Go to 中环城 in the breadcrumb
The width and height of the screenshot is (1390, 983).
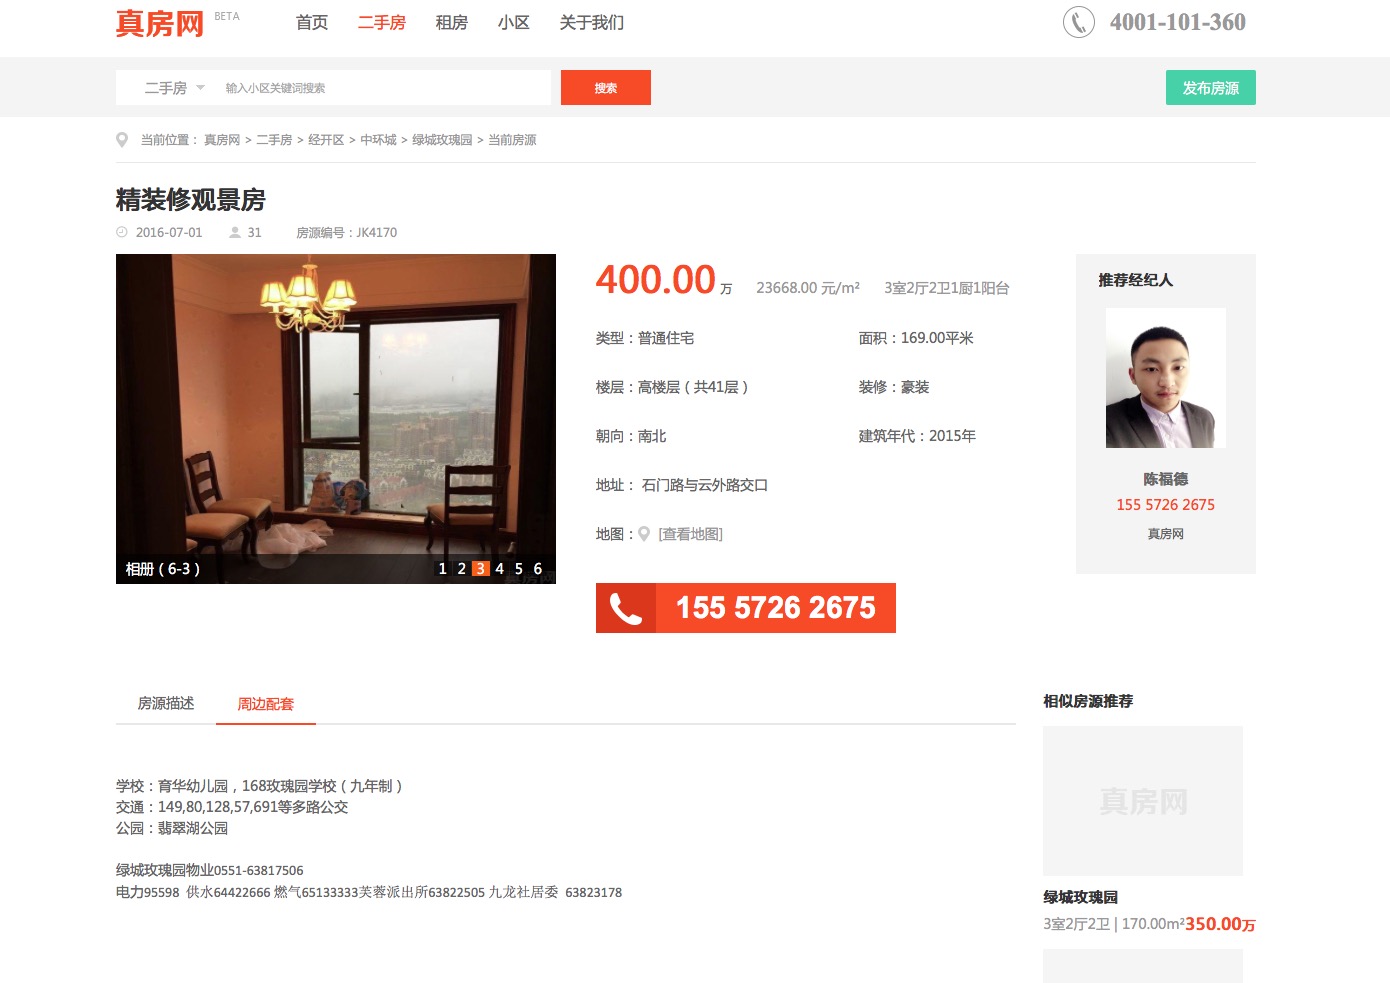point(378,140)
